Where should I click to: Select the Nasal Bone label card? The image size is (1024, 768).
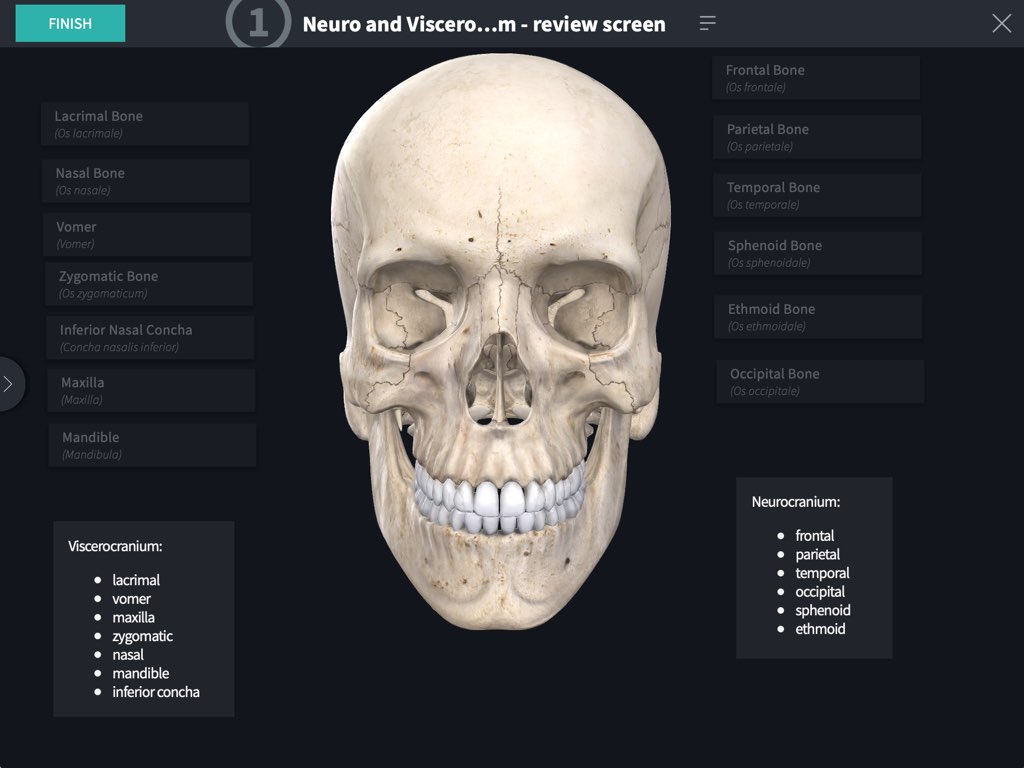tap(144, 180)
